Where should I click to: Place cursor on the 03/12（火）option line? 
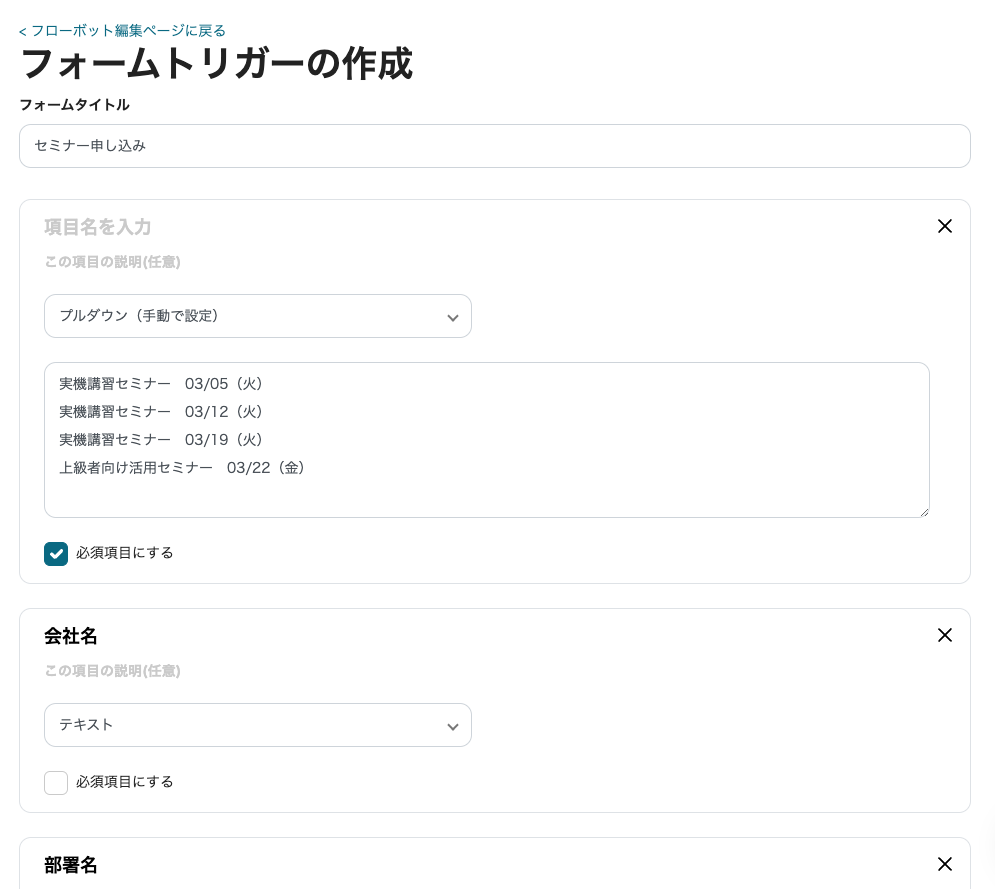click(161, 412)
